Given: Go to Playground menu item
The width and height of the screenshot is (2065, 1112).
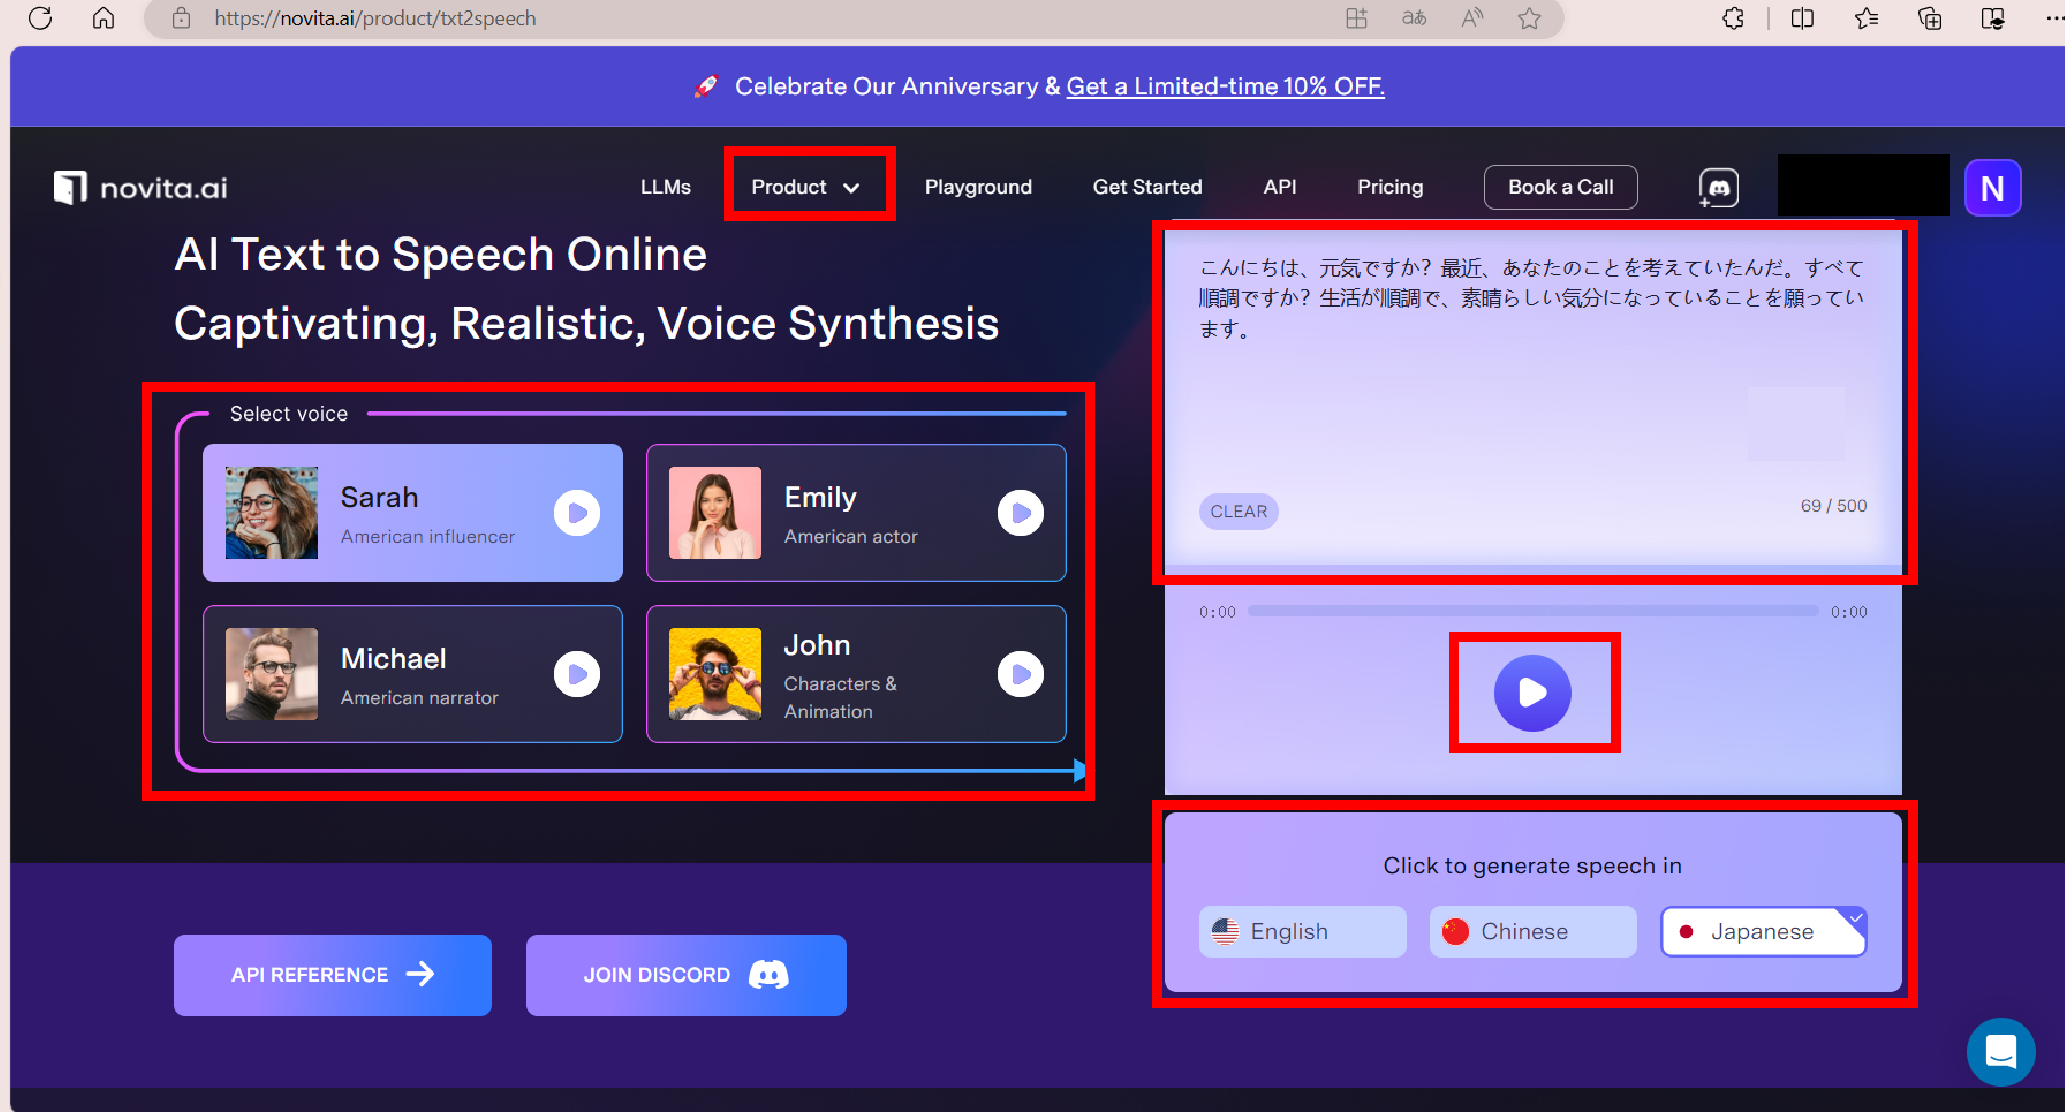Looking at the screenshot, I should point(977,187).
